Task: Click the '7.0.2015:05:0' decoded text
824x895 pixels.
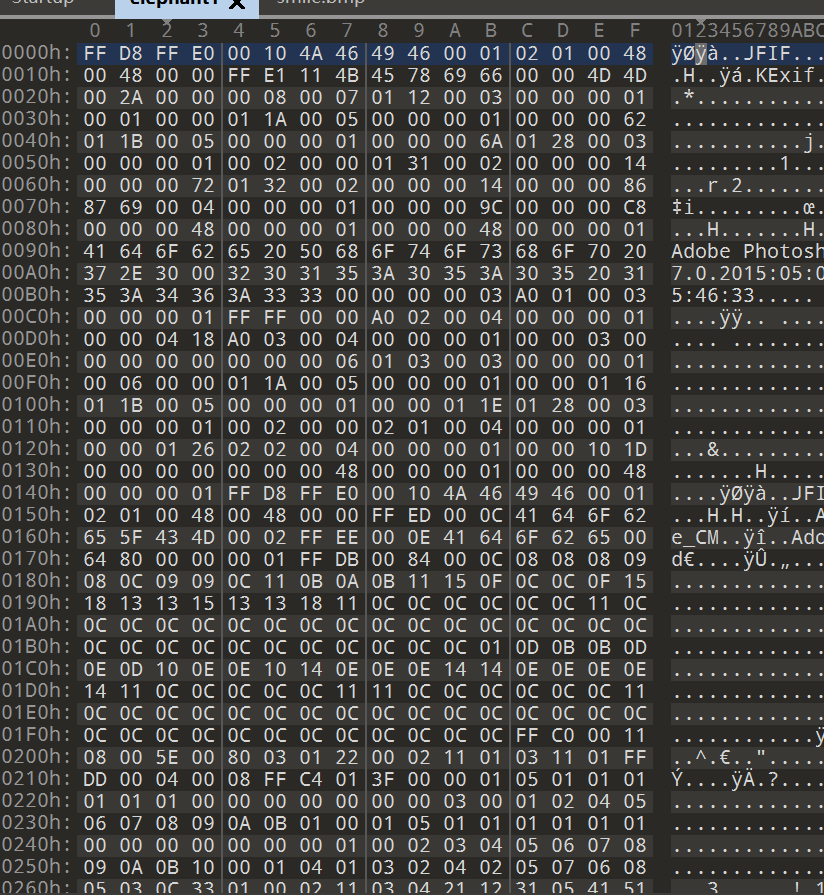Action: tap(748, 273)
